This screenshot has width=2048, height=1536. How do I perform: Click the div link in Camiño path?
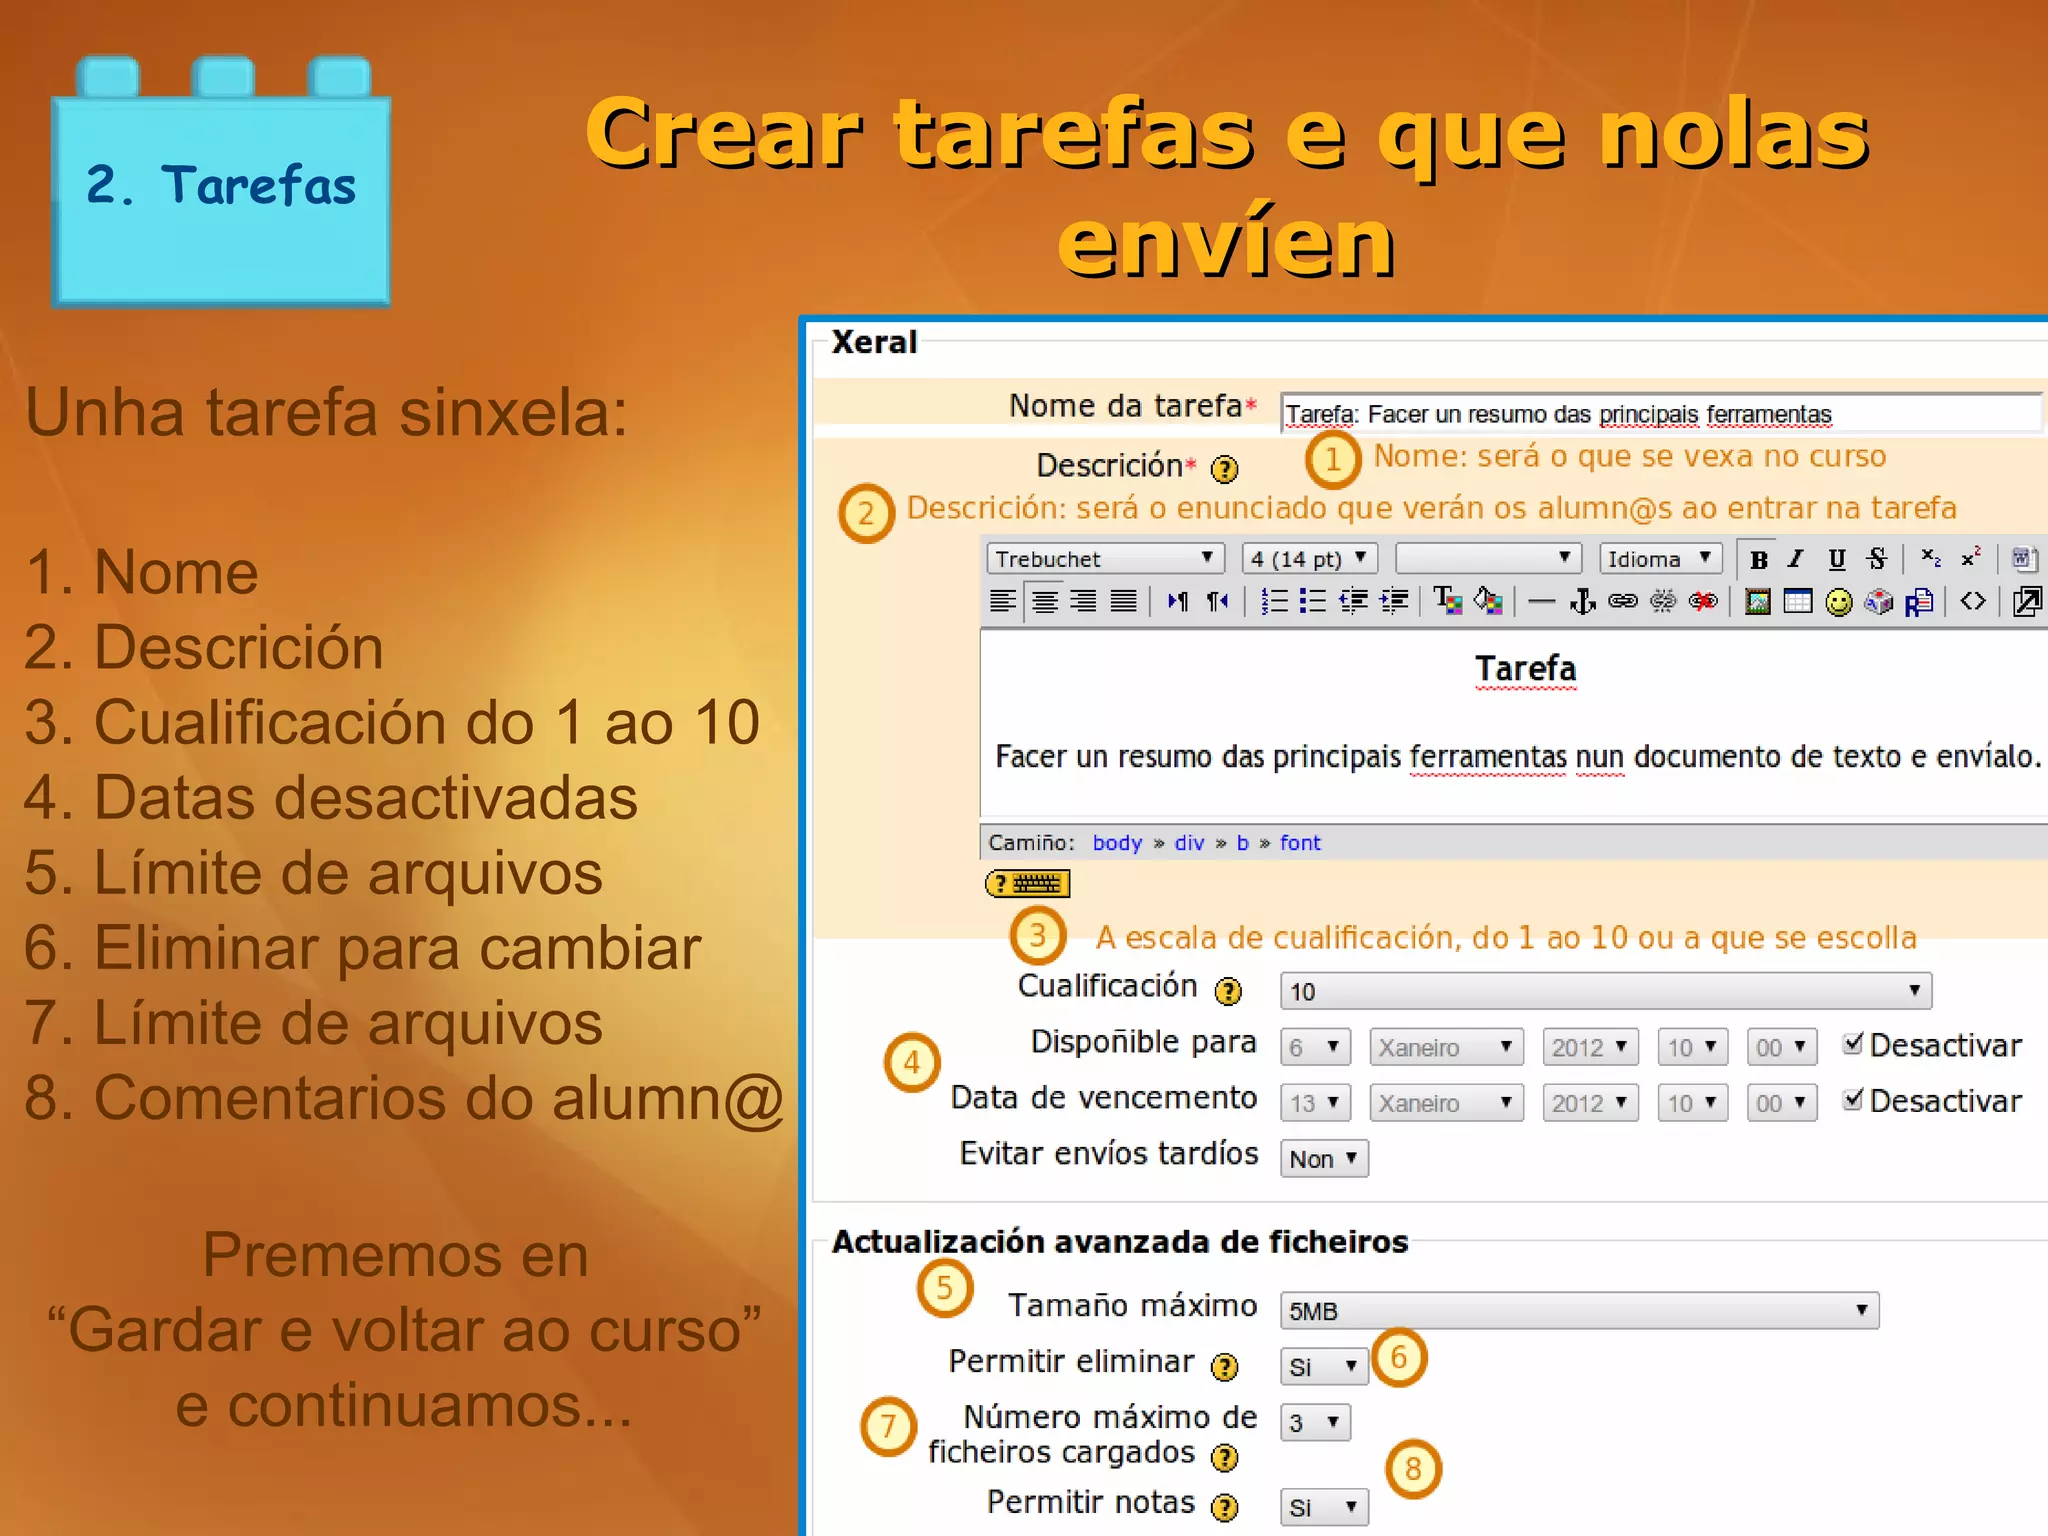point(1189,843)
